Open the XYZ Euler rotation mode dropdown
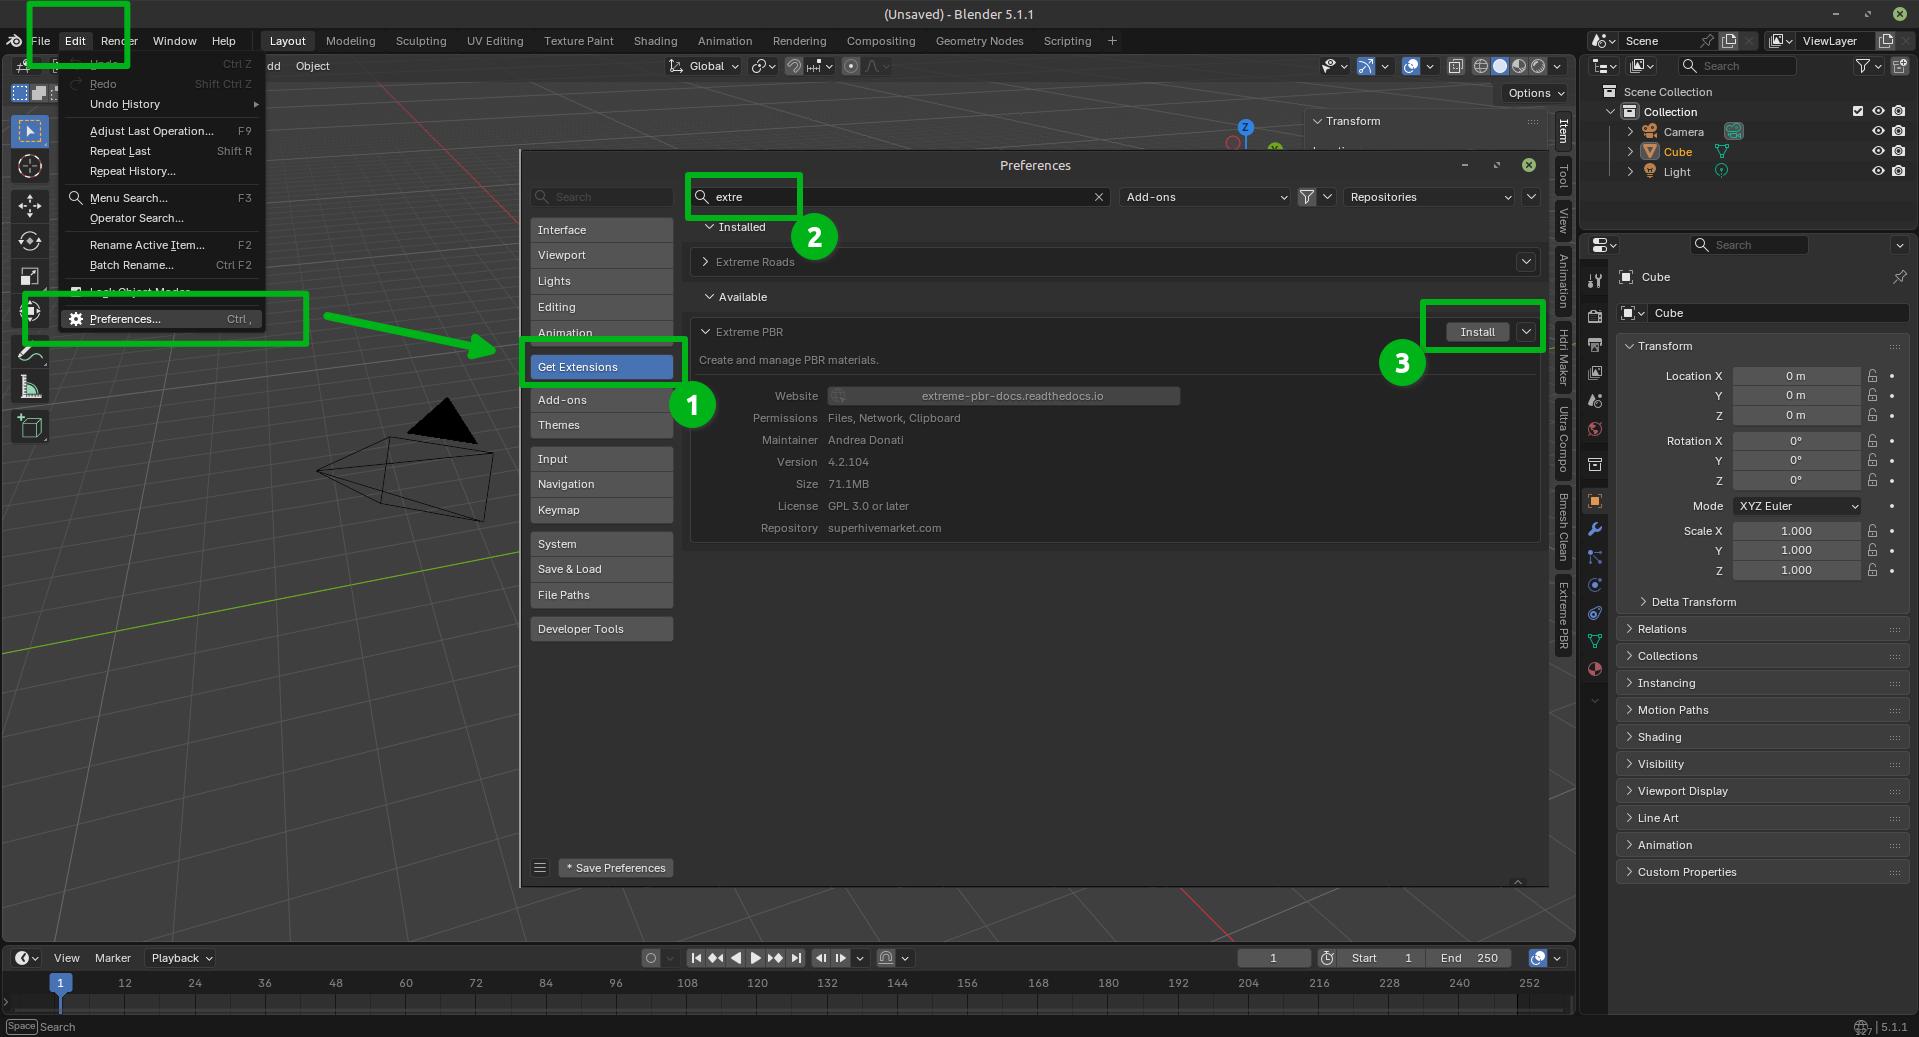 1797,506
